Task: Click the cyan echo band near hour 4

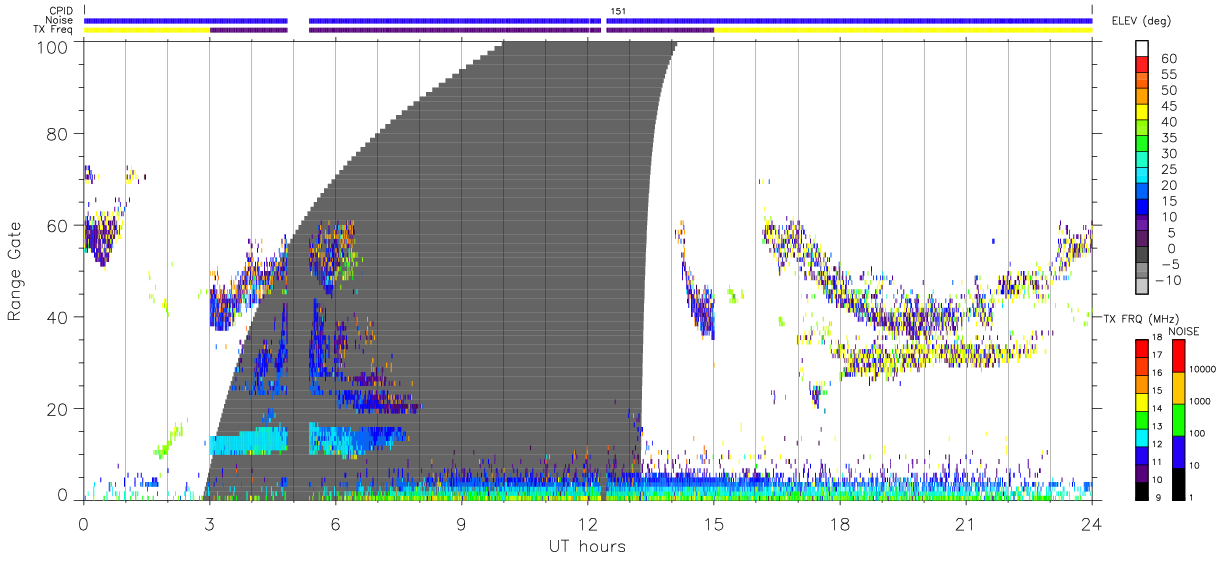Action: pyautogui.click(x=248, y=442)
